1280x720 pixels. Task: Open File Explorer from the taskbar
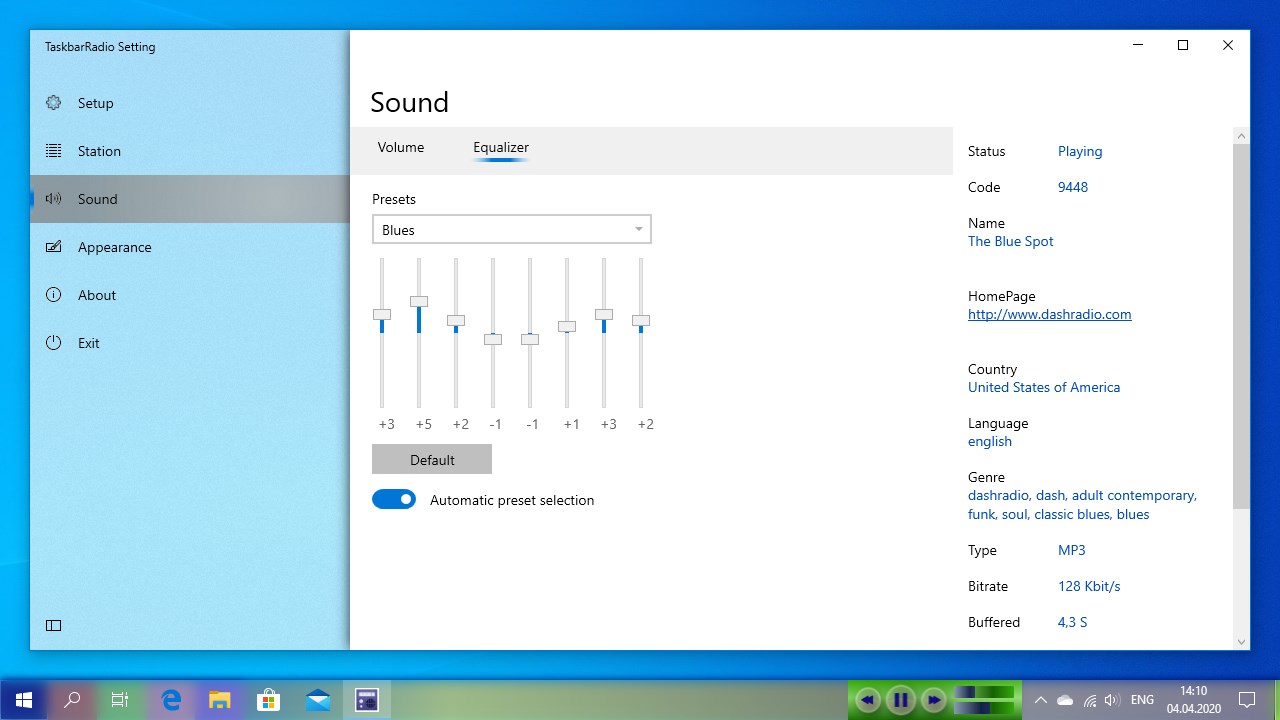tap(220, 700)
